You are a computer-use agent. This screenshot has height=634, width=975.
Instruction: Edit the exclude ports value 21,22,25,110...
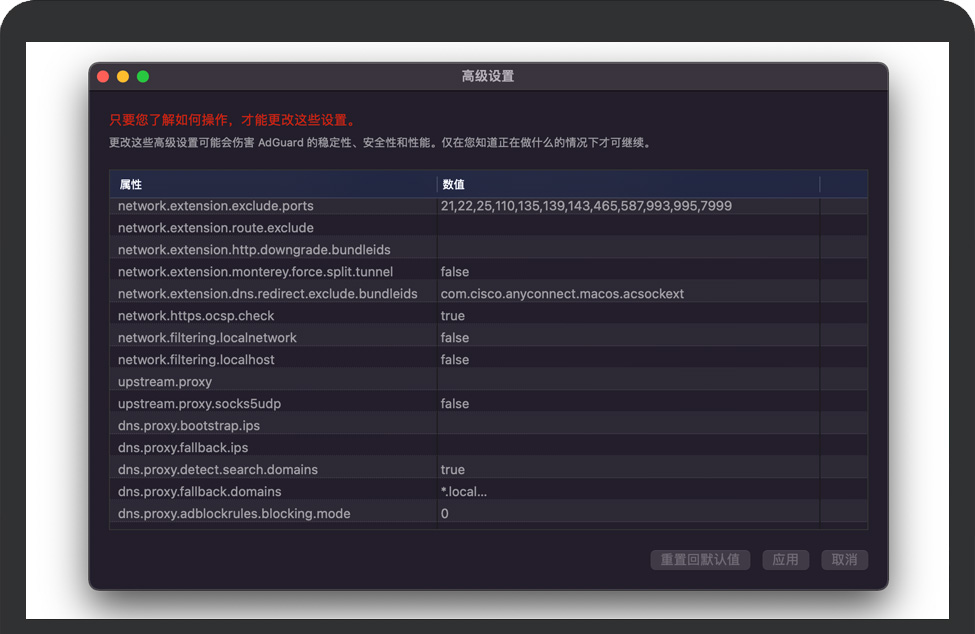point(586,206)
